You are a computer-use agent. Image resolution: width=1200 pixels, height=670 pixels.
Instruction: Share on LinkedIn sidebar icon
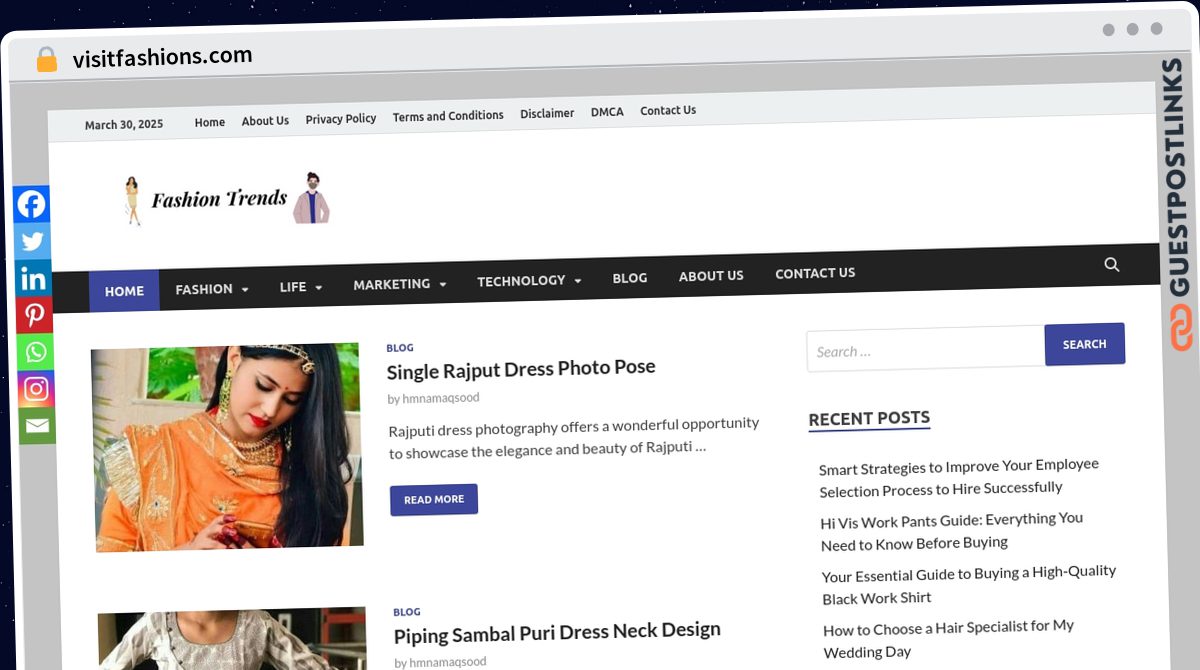tap(33, 278)
